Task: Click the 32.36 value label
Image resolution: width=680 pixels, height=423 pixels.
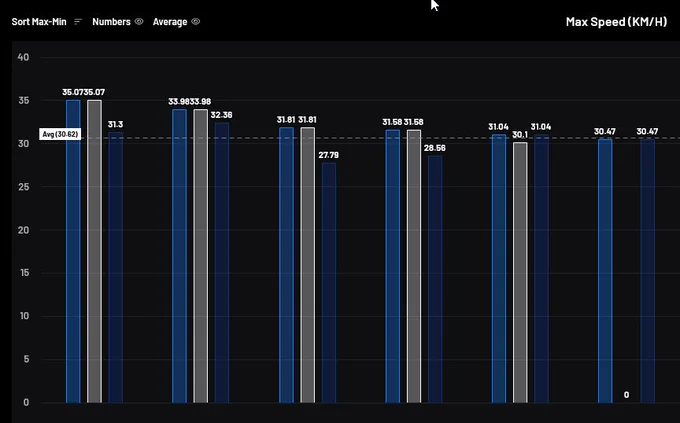Action: (x=222, y=115)
